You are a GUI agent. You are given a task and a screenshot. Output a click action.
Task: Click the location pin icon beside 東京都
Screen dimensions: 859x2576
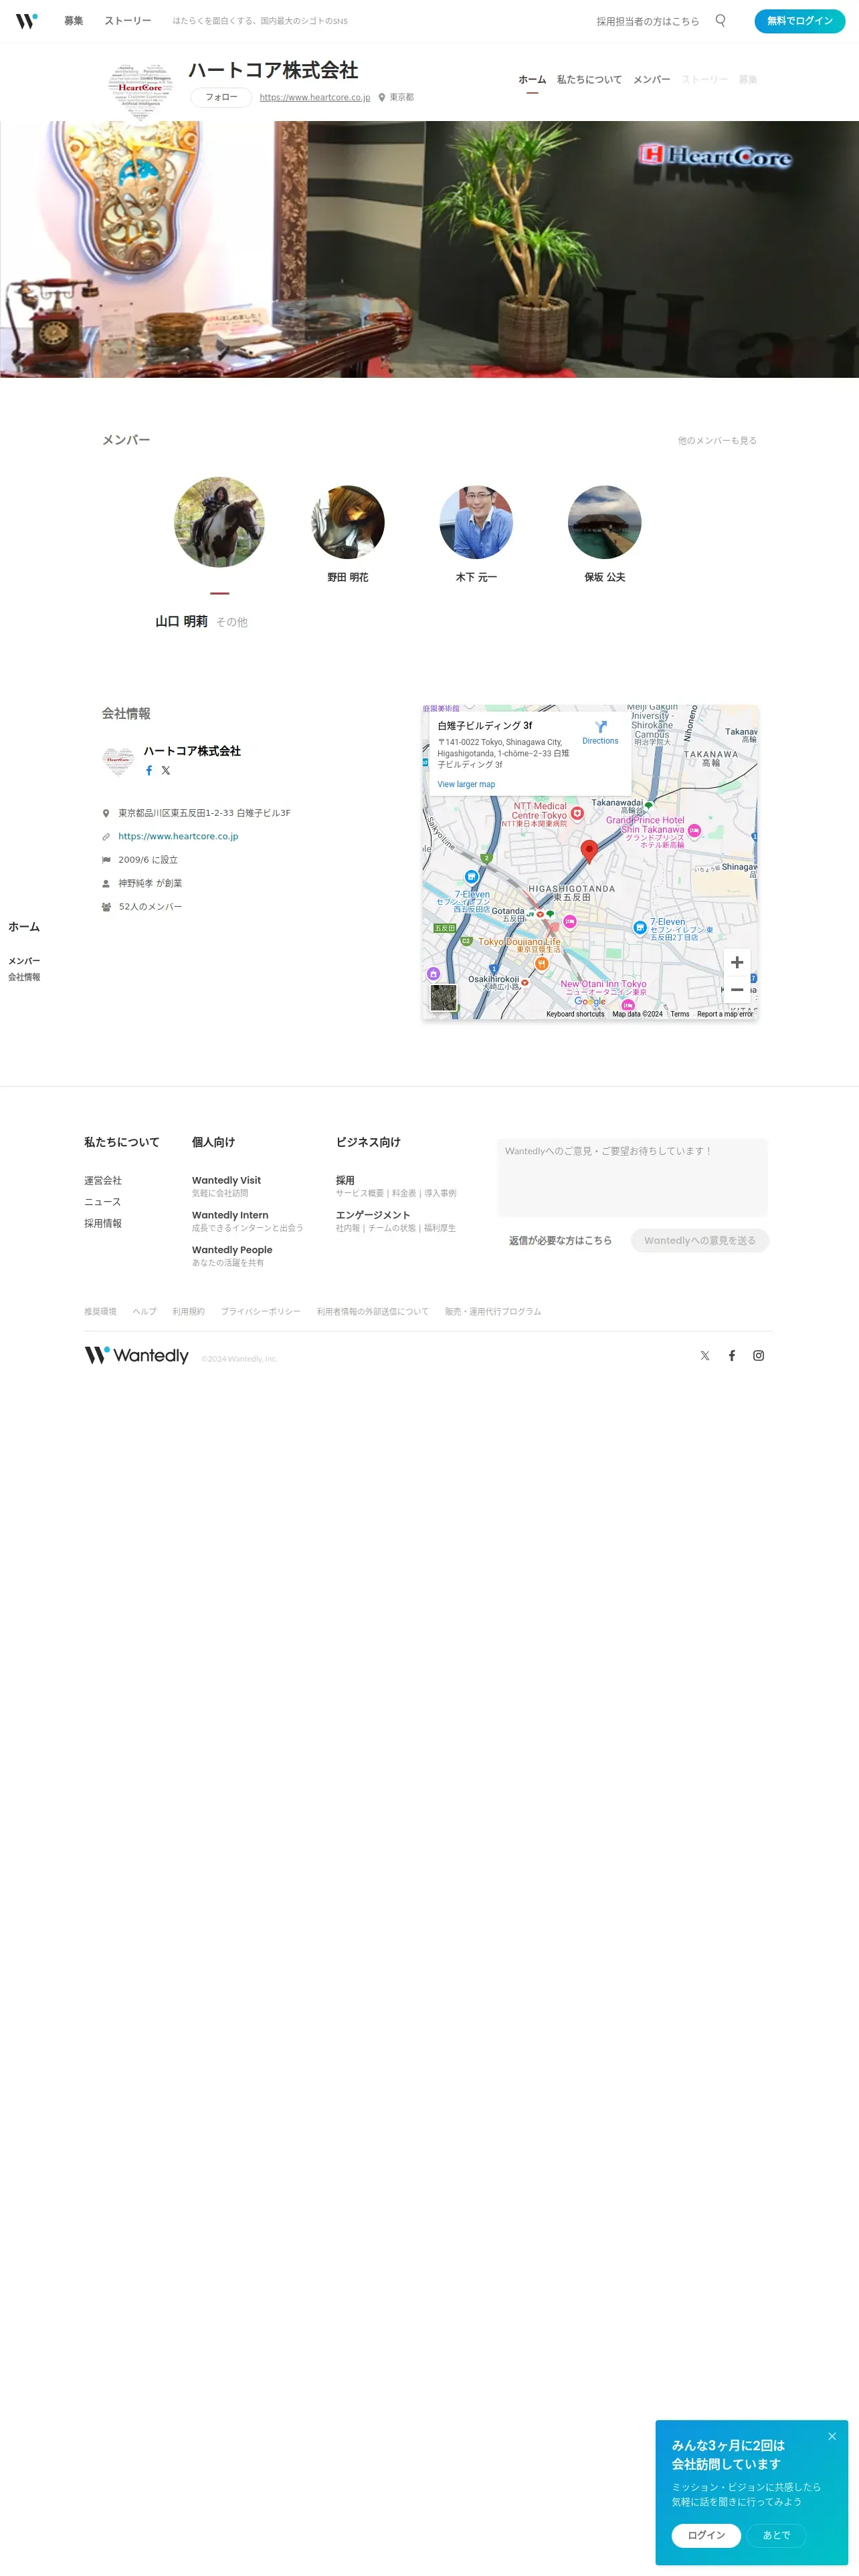[x=382, y=98]
